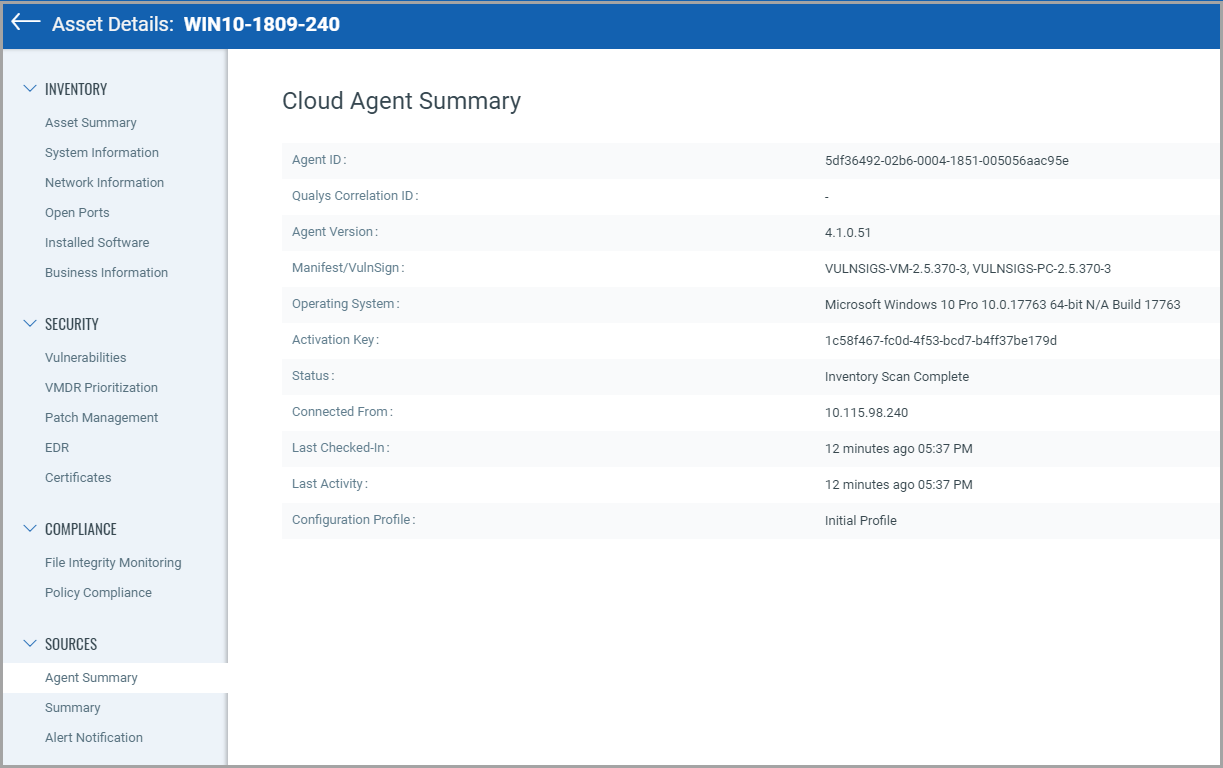Click Agent Version value 4.1.0.51
Image resolution: width=1223 pixels, height=768 pixels.
(848, 233)
